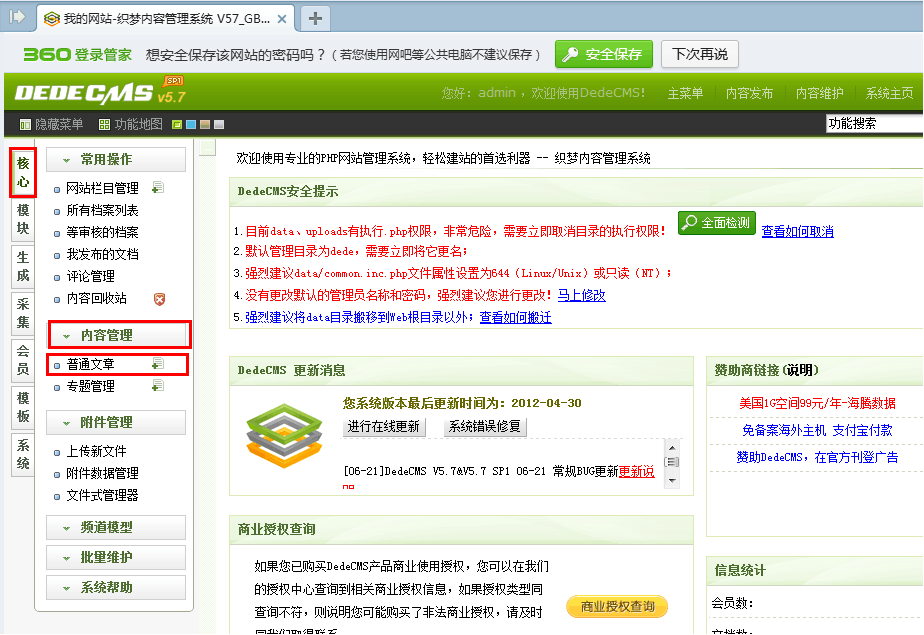
Task: Click the quick-publish icon next to 普通文章
Action: tap(157, 363)
